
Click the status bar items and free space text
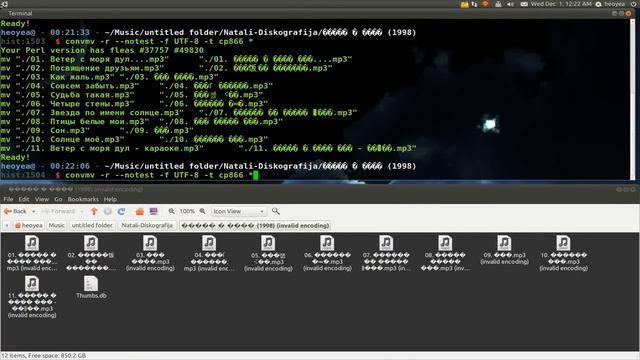tap(44, 356)
